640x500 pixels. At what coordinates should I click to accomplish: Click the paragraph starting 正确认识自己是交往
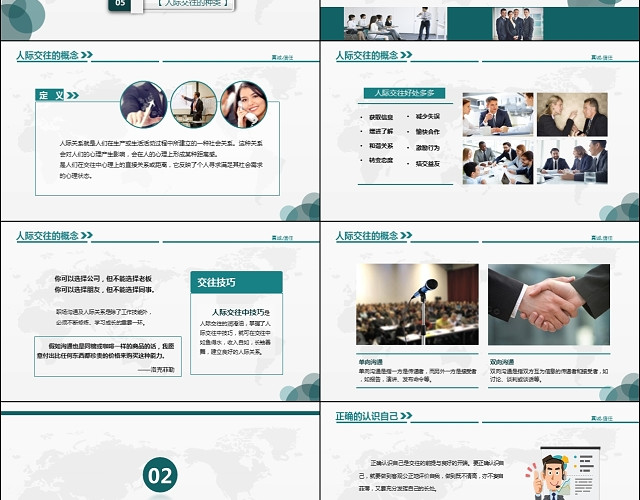431,476
